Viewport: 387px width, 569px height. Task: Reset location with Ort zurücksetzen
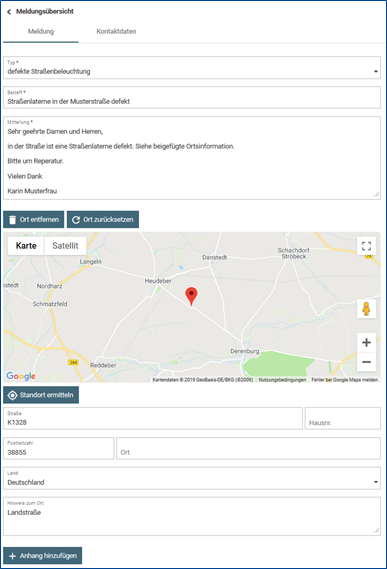point(103,220)
